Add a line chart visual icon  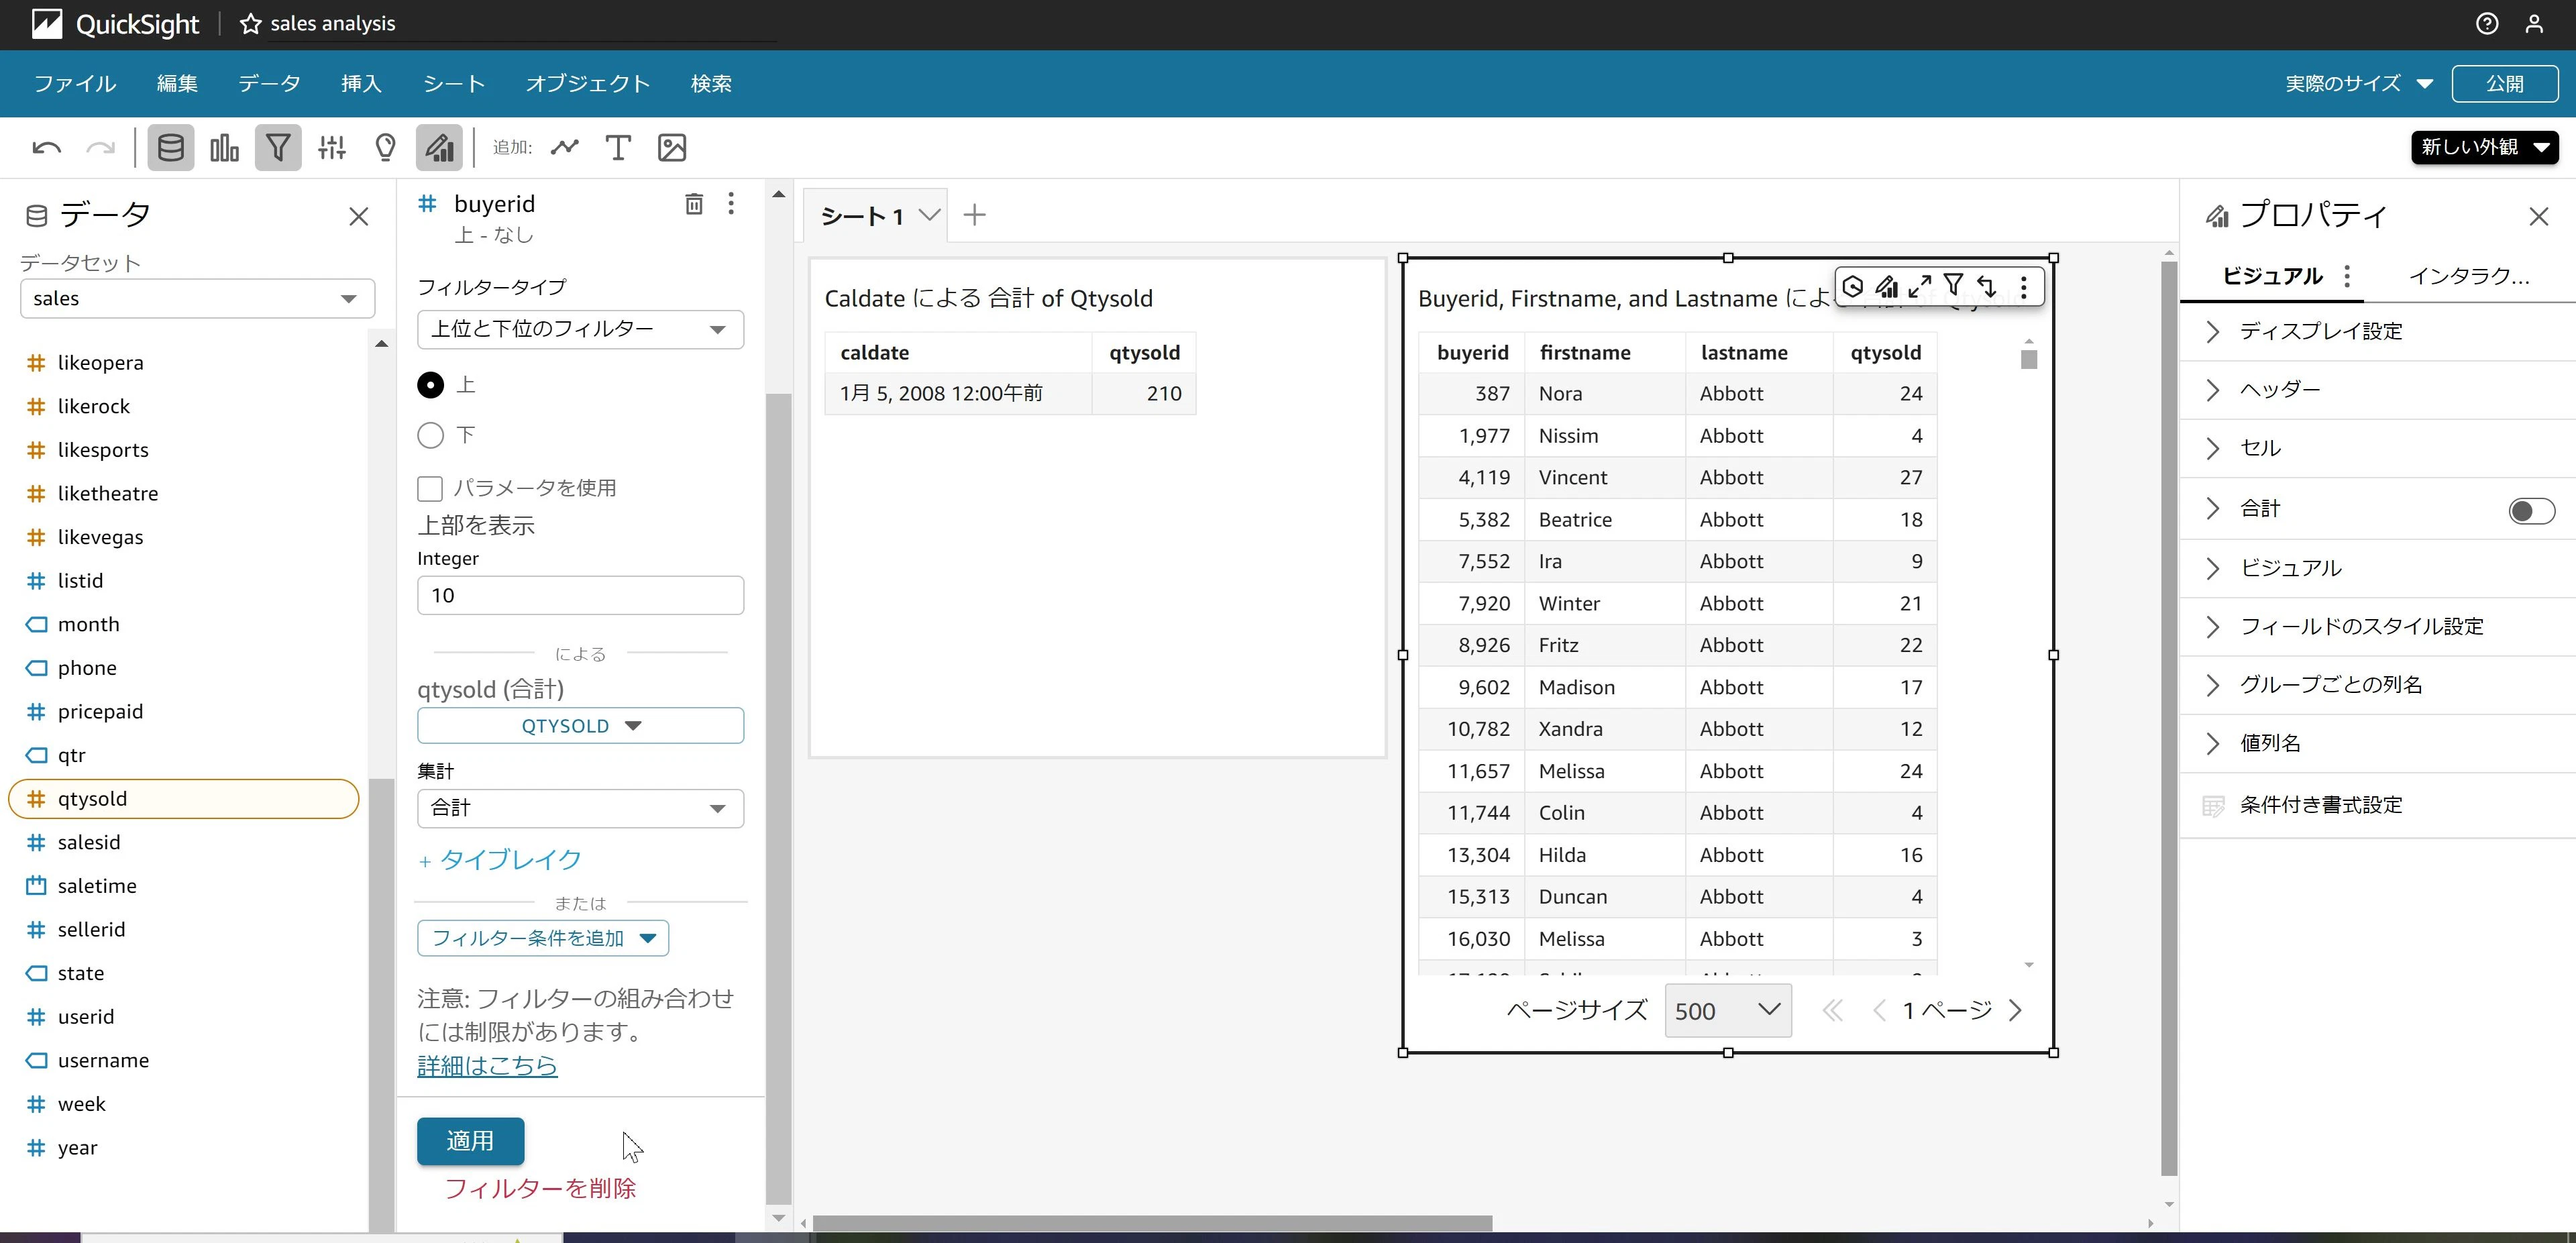click(x=565, y=148)
